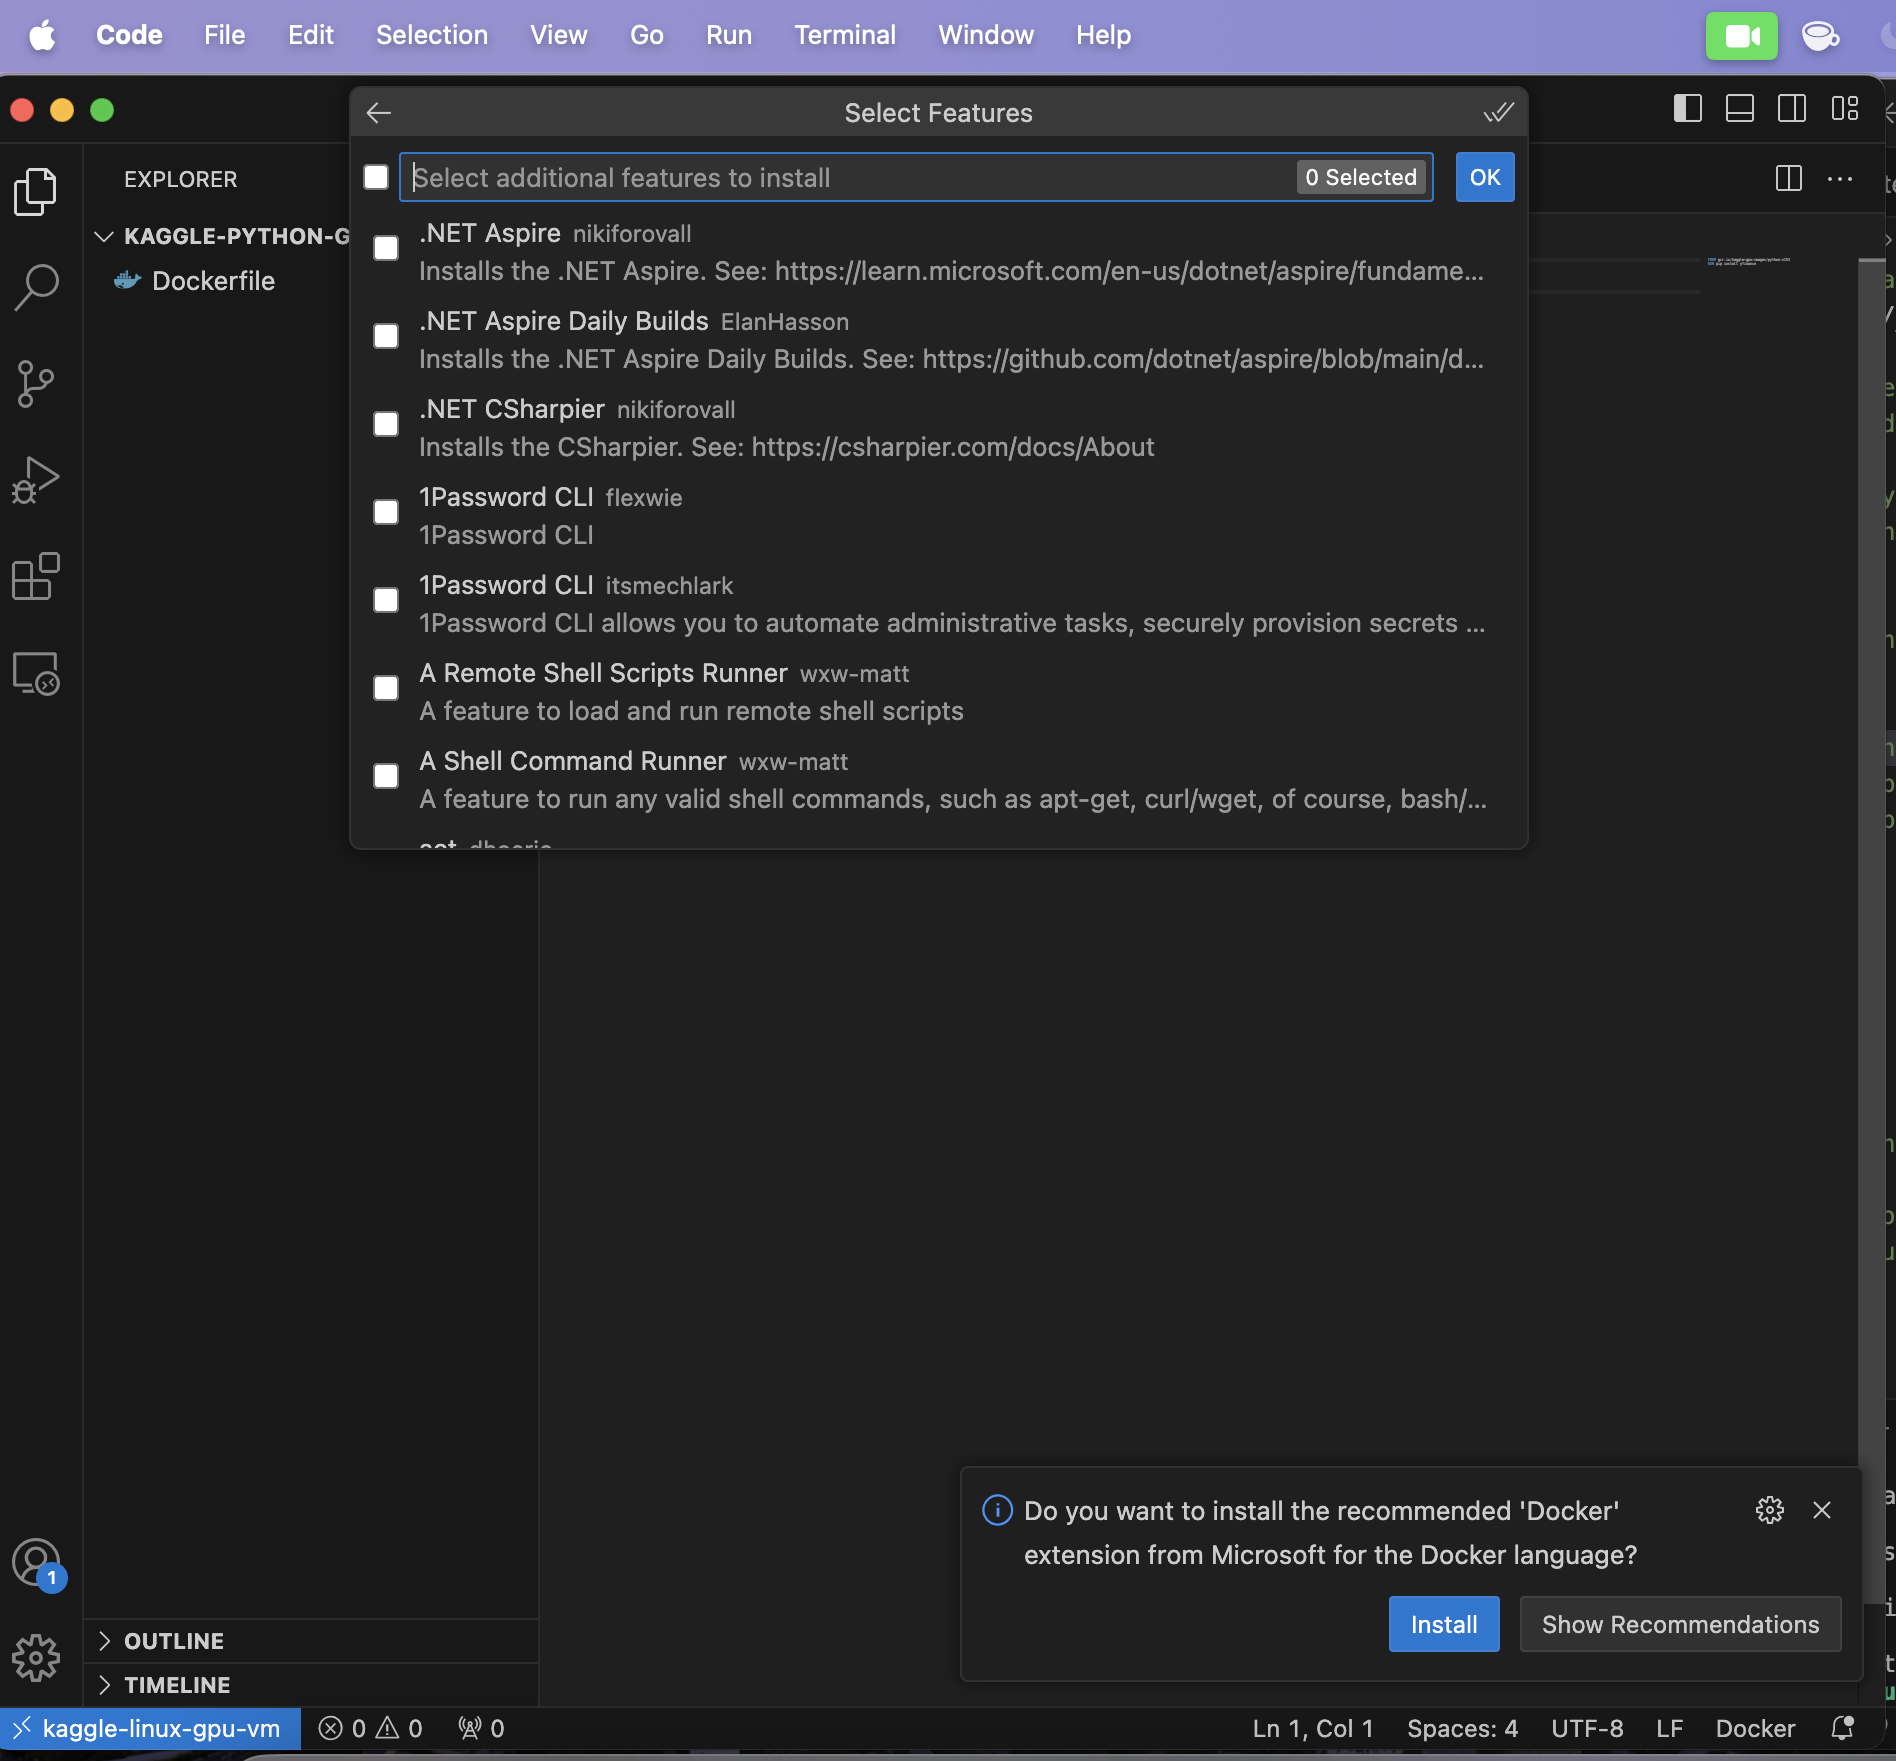Open notification settings gear in Docker prompt
The image size is (1896, 1761).
tap(1770, 1510)
